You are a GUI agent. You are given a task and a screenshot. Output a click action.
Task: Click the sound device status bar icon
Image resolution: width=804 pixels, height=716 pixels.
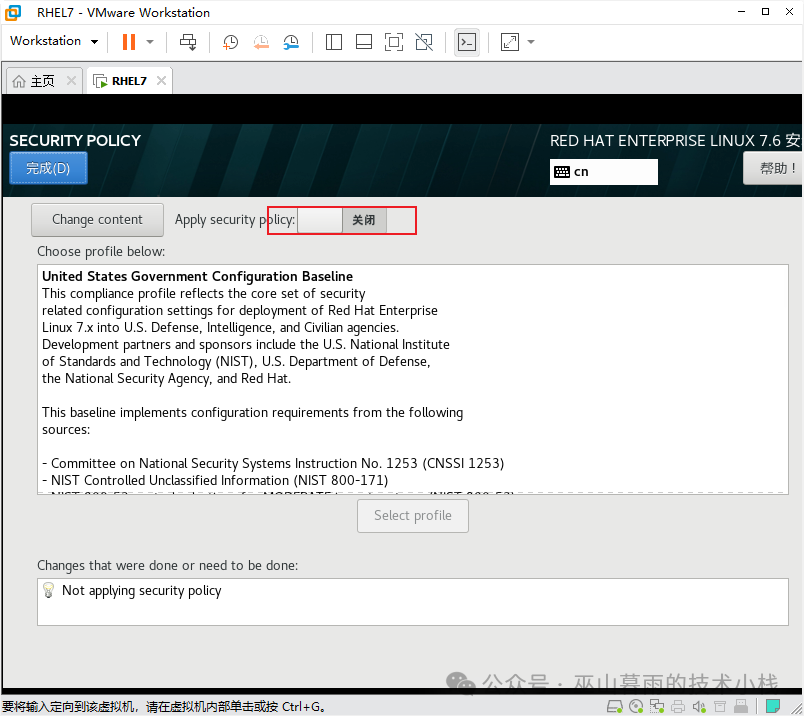coord(699,705)
